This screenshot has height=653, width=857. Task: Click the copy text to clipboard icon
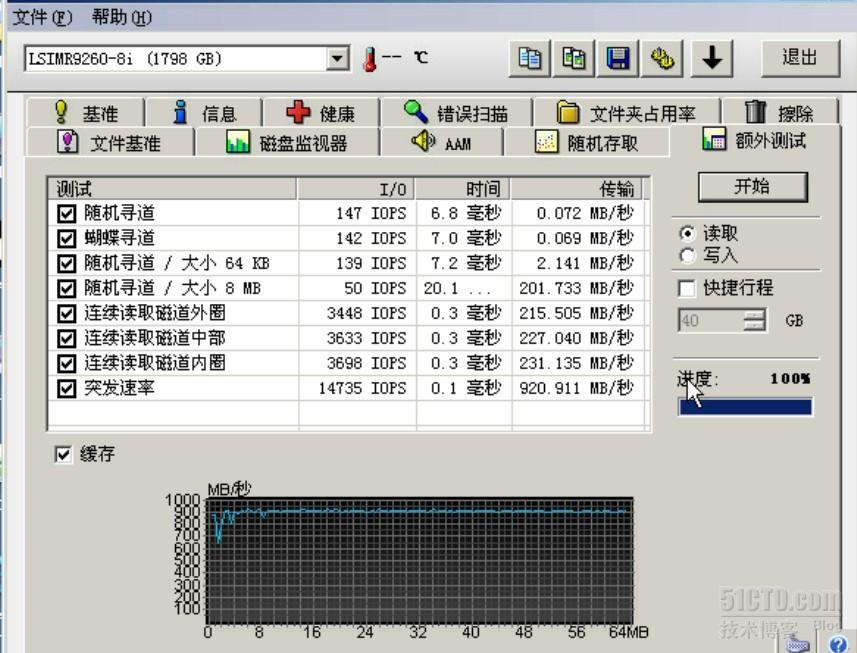coord(529,58)
